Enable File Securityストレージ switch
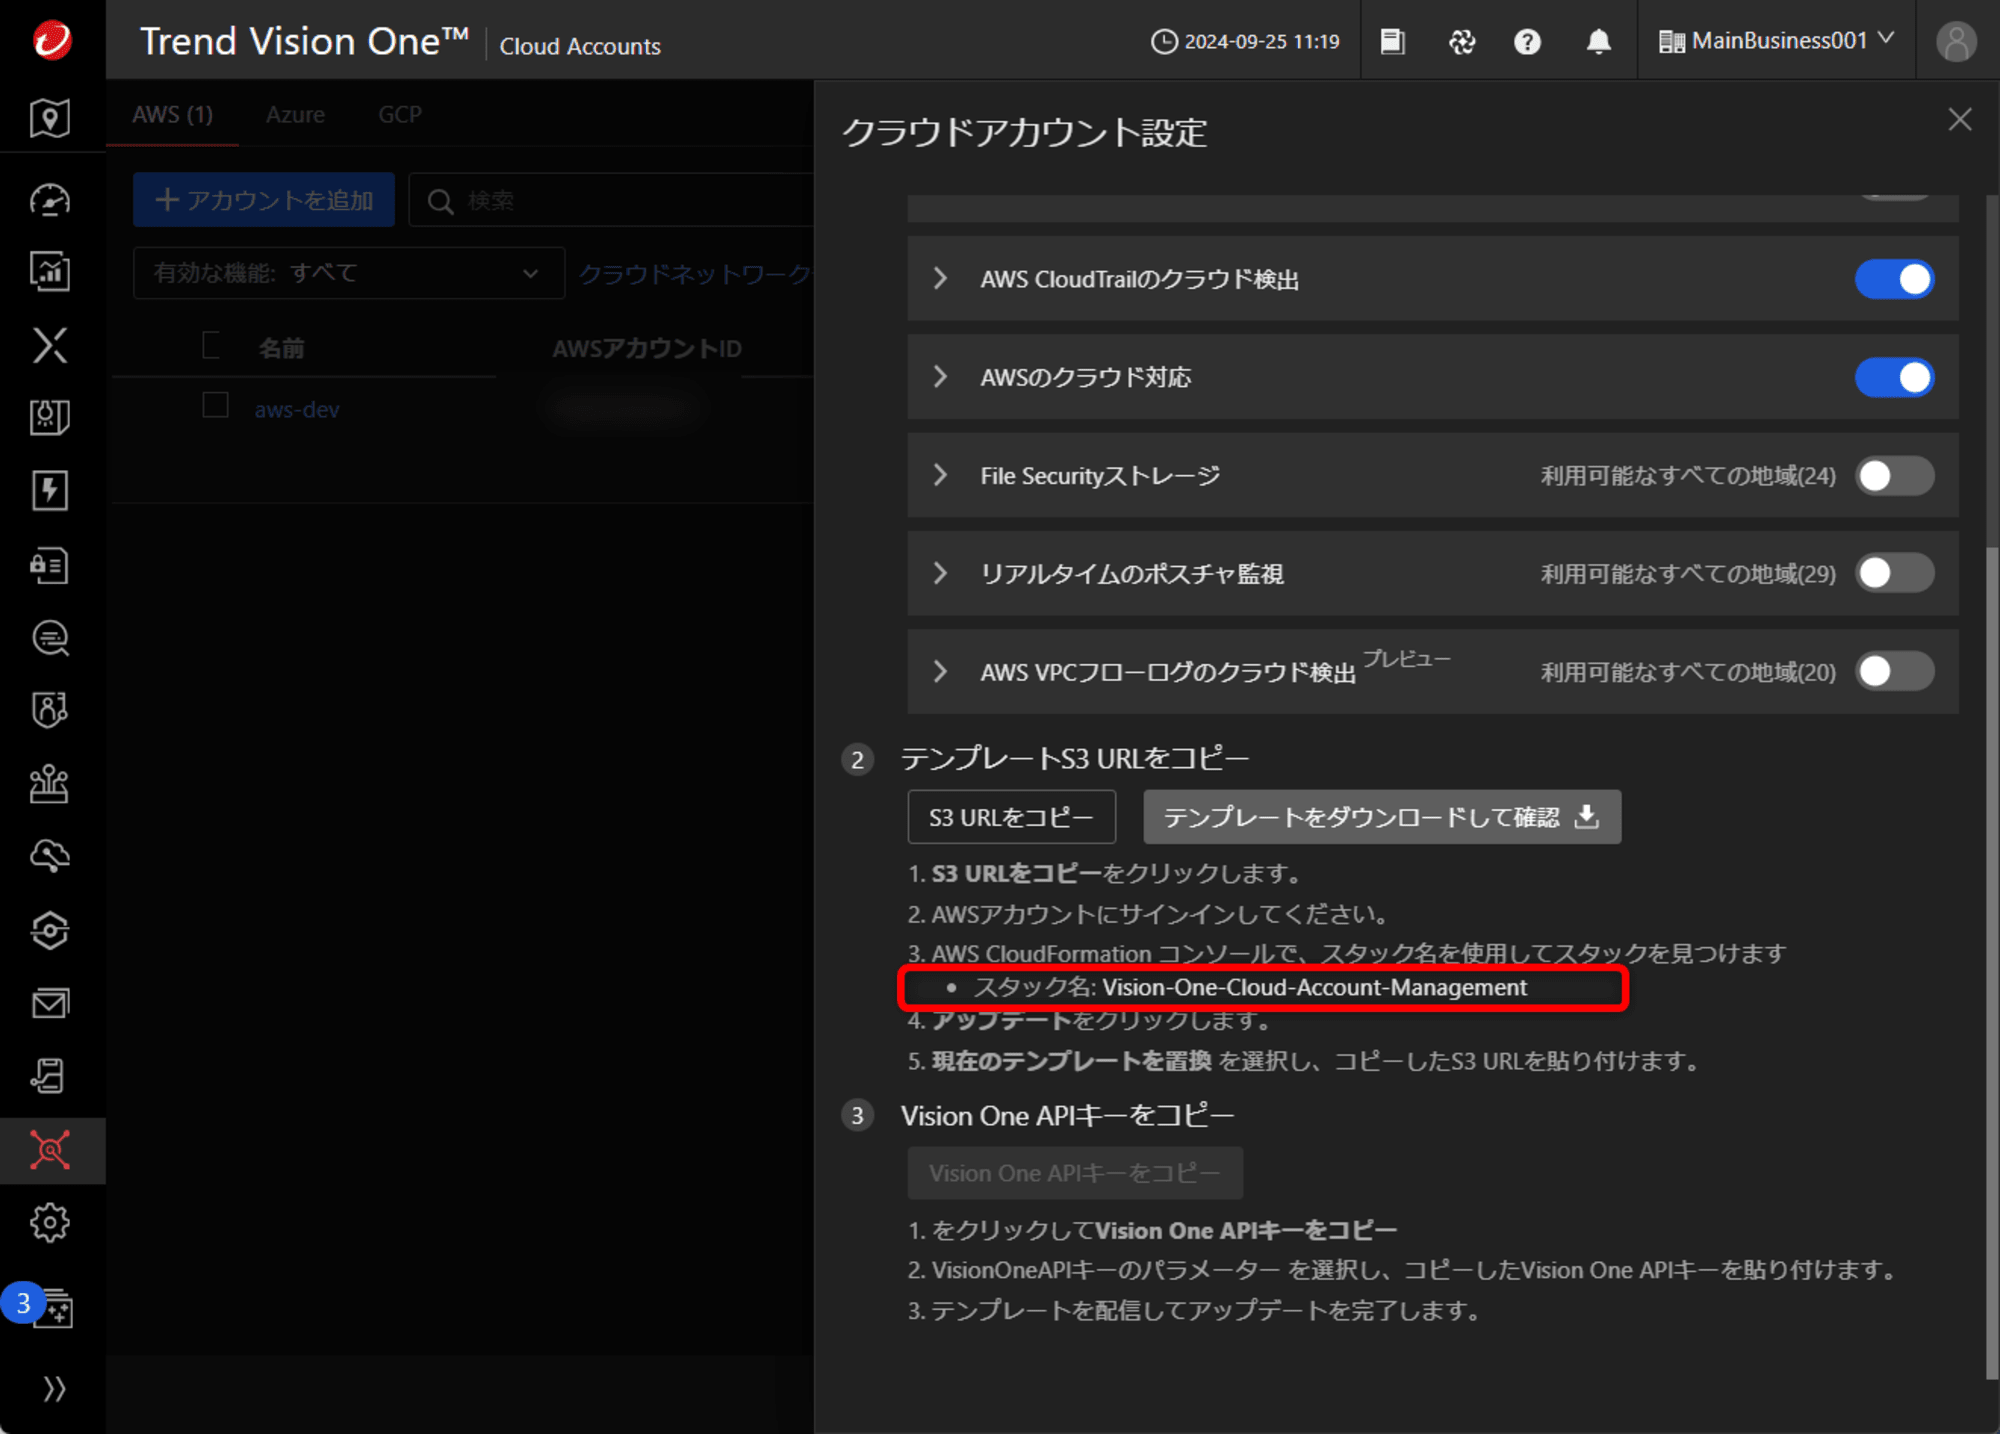Screen dimensions: 2000x1434 pos(1894,475)
